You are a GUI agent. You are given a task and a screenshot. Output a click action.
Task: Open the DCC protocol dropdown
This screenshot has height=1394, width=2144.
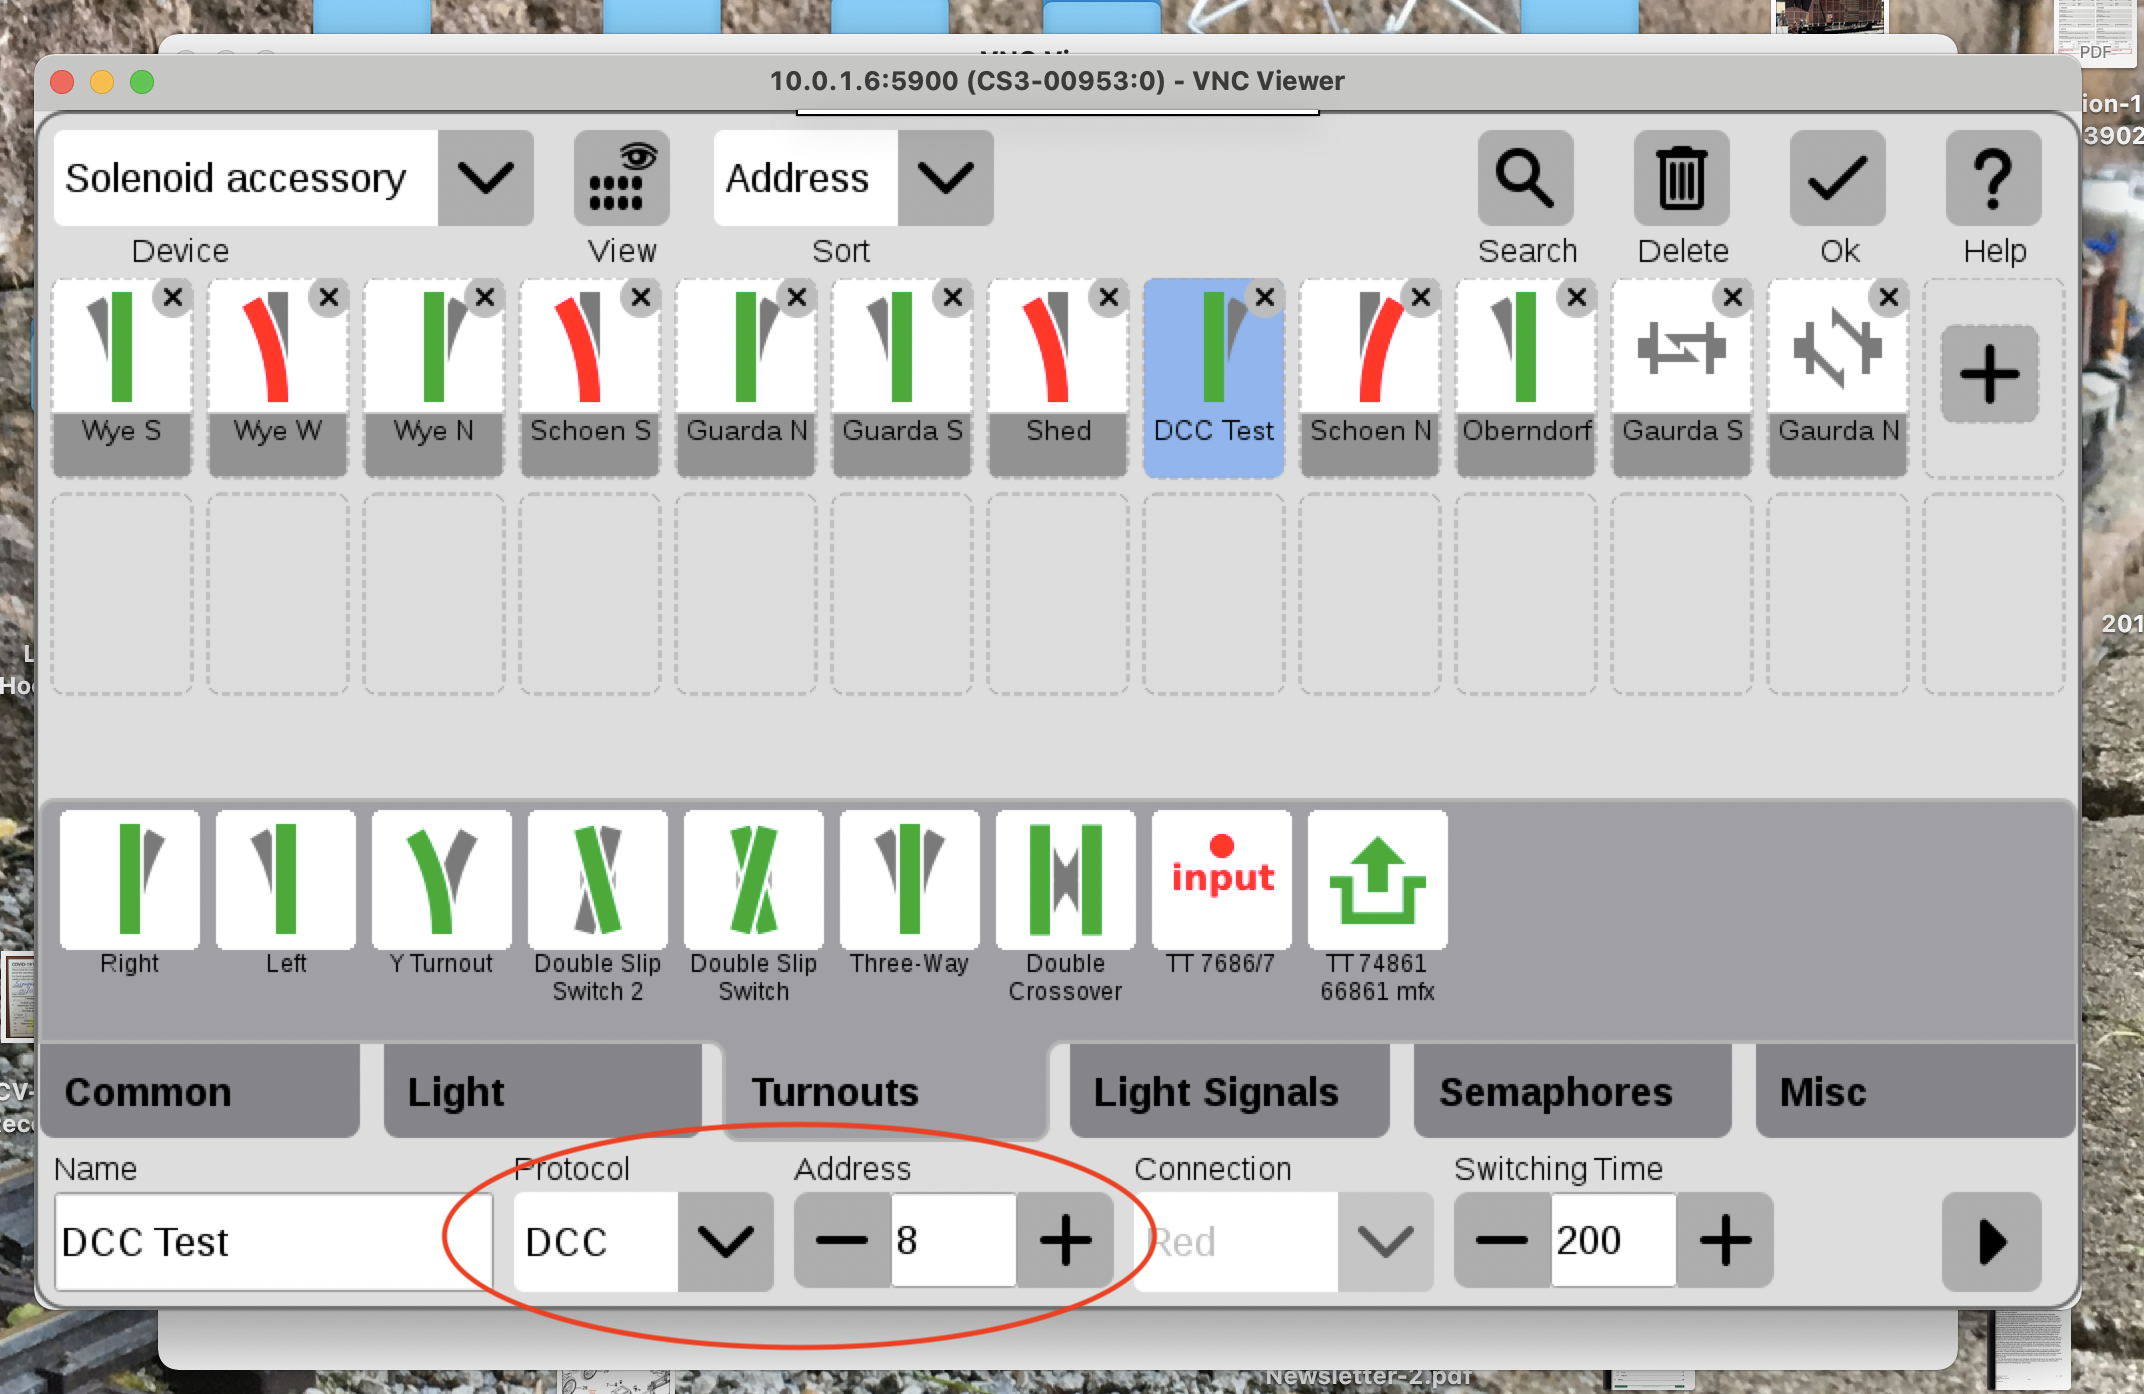coord(726,1241)
